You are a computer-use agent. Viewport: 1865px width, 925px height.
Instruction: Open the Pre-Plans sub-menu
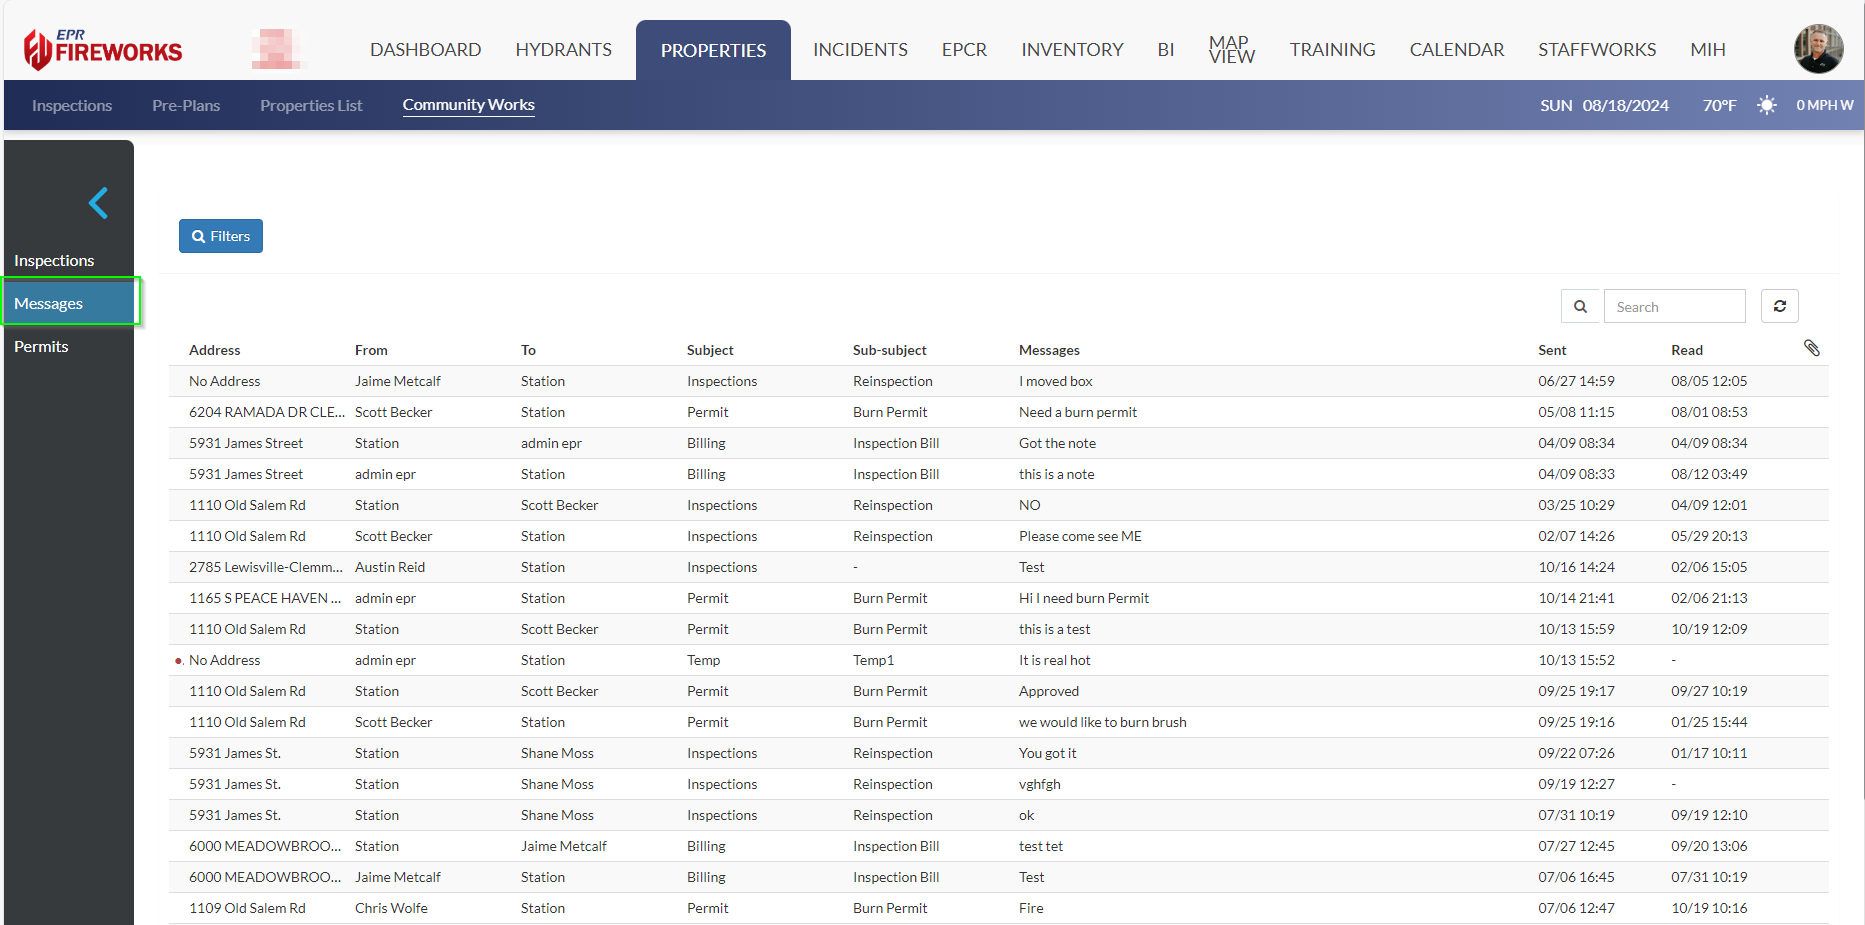tap(186, 105)
